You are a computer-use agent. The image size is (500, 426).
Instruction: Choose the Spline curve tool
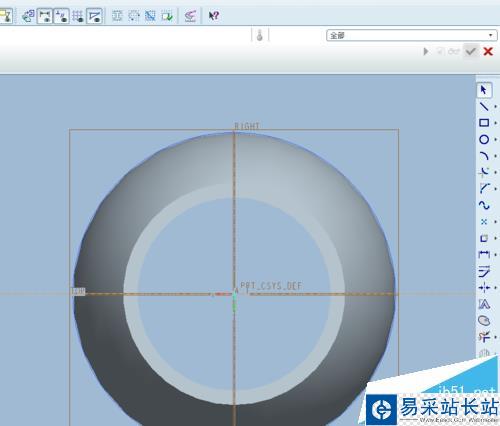484,205
